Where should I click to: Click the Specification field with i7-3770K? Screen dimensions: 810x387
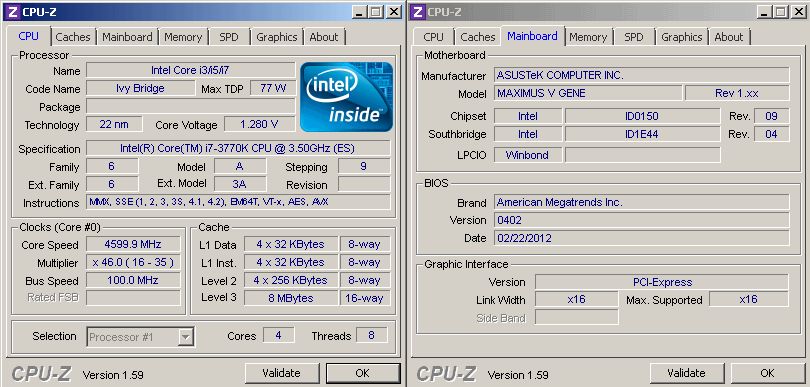[x=238, y=148]
